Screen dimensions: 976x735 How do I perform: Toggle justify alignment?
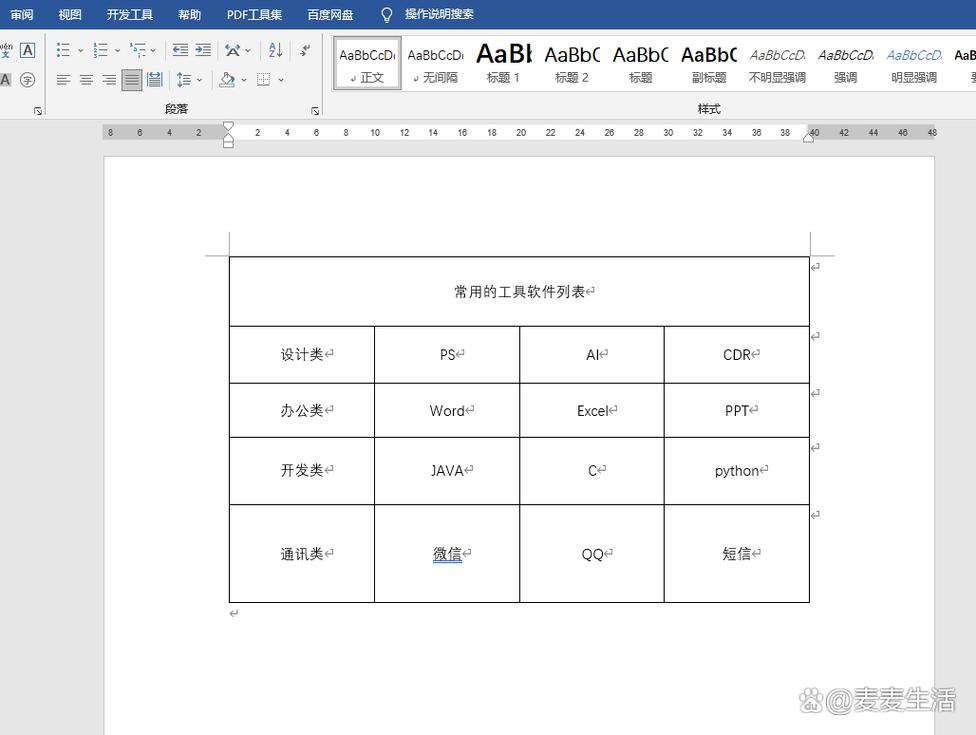pyautogui.click(x=131, y=80)
